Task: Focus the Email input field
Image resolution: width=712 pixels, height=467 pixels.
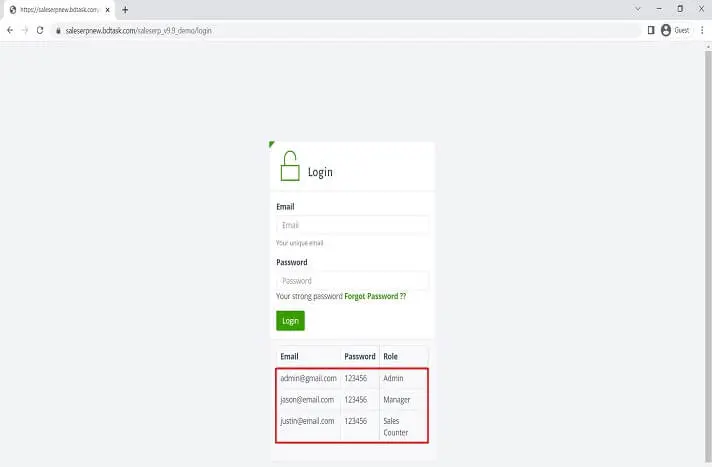Action: pyautogui.click(x=352, y=225)
